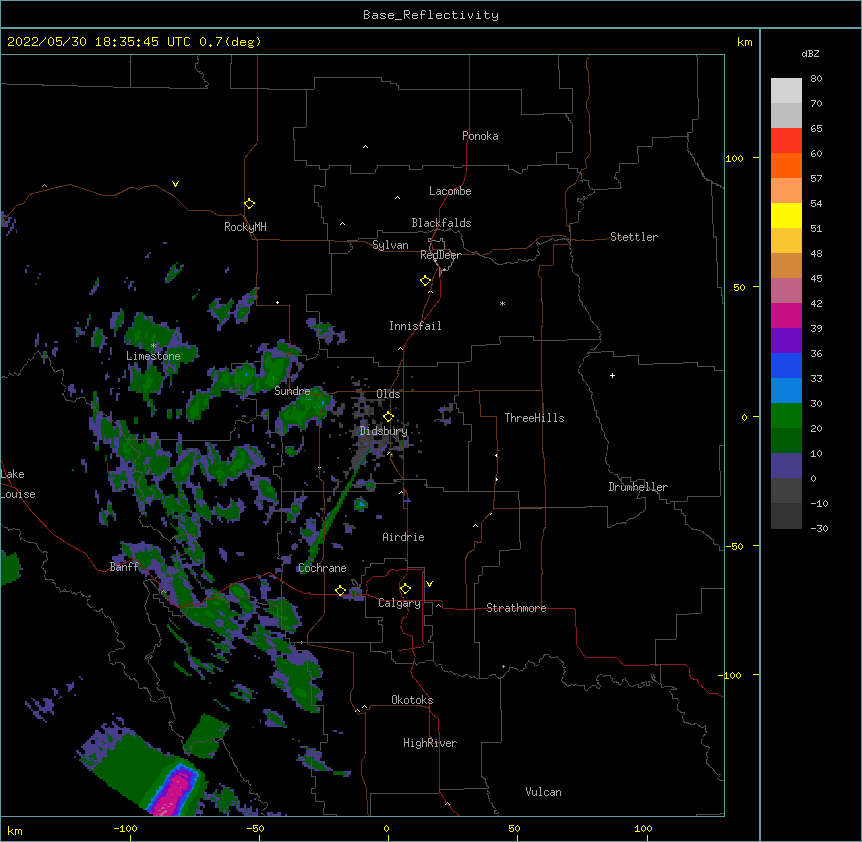Click the HighRiver label

[x=430, y=743]
